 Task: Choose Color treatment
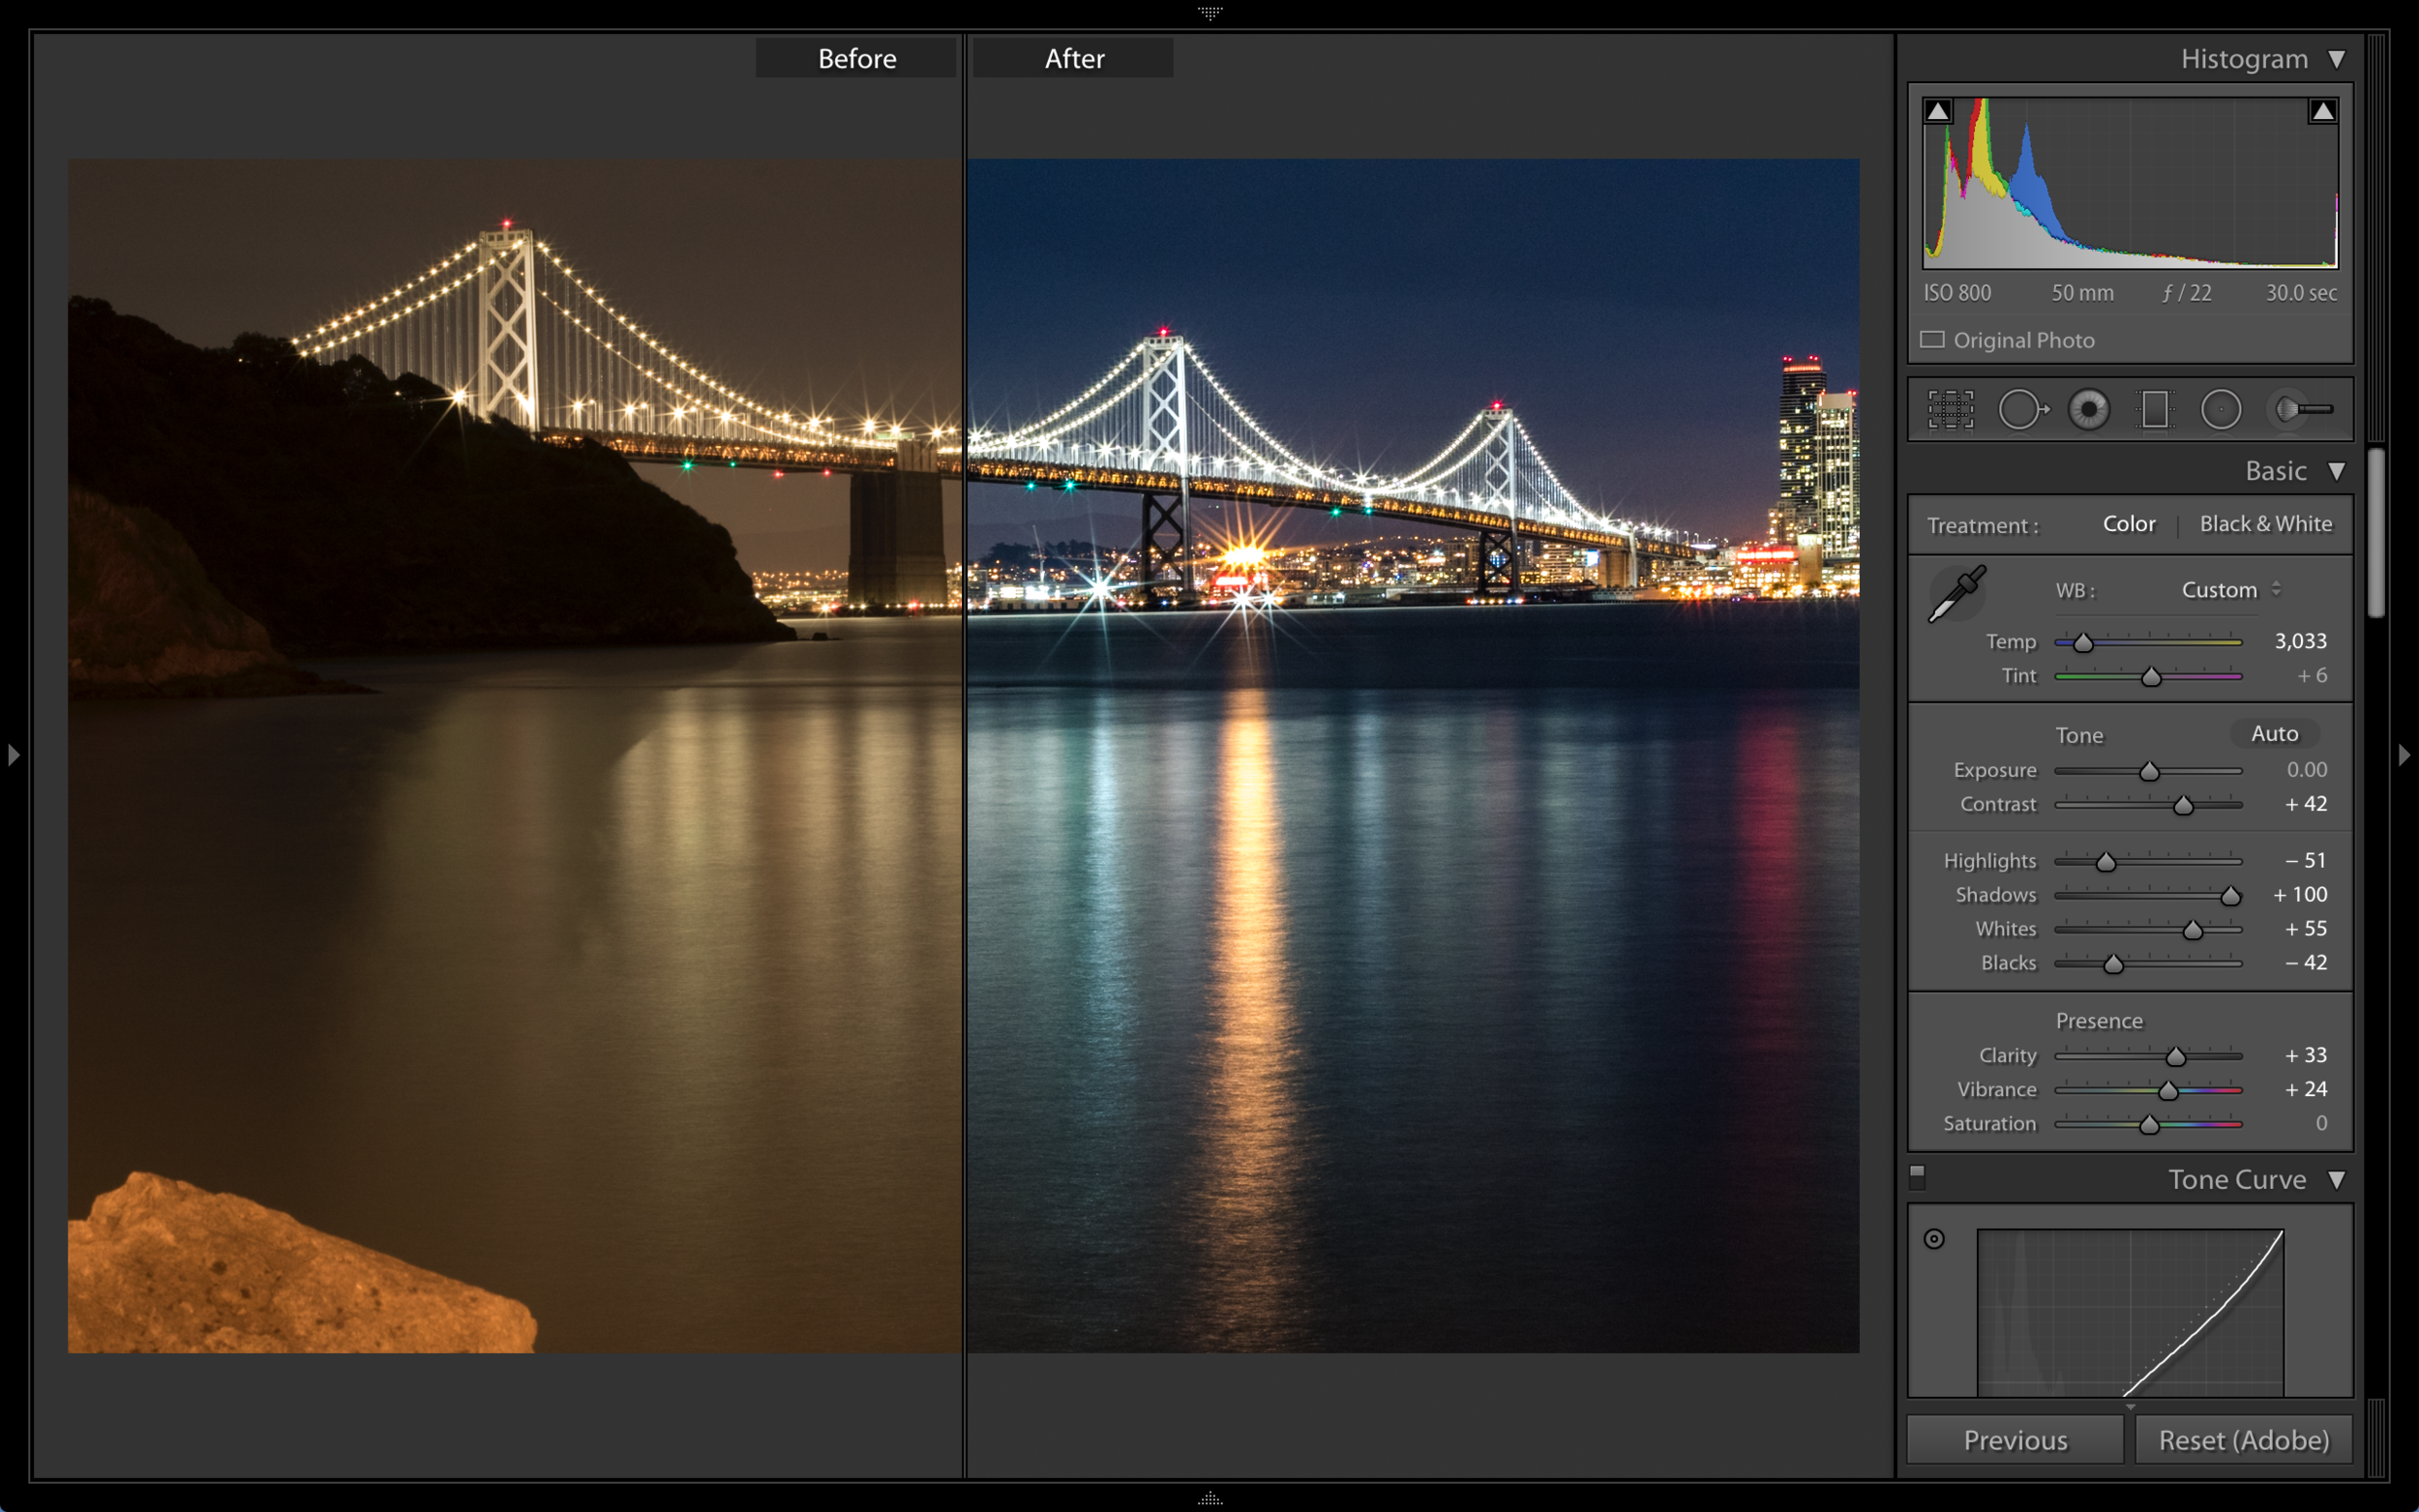point(2129,524)
